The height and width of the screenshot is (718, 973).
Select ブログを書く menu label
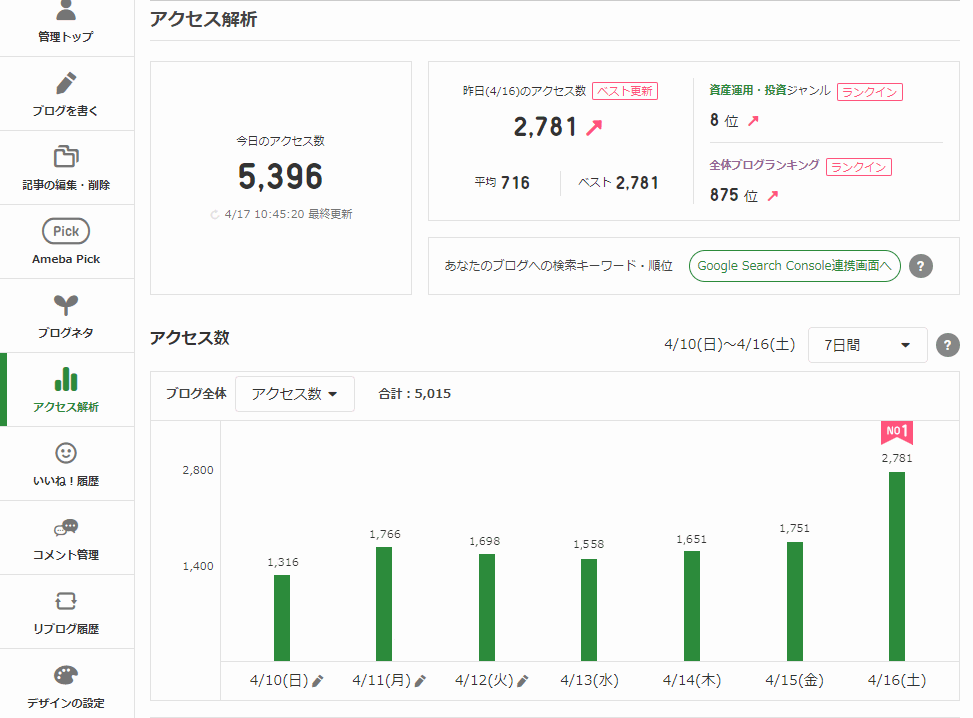[66, 111]
